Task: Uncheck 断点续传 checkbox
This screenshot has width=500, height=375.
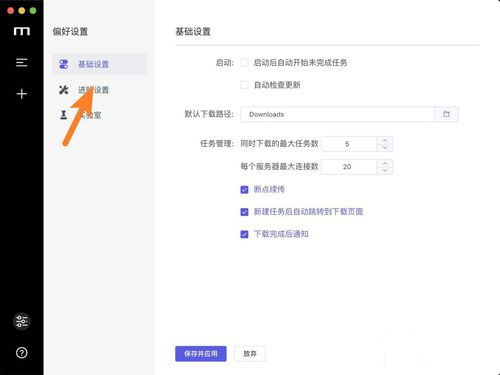Action: [x=244, y=190]
